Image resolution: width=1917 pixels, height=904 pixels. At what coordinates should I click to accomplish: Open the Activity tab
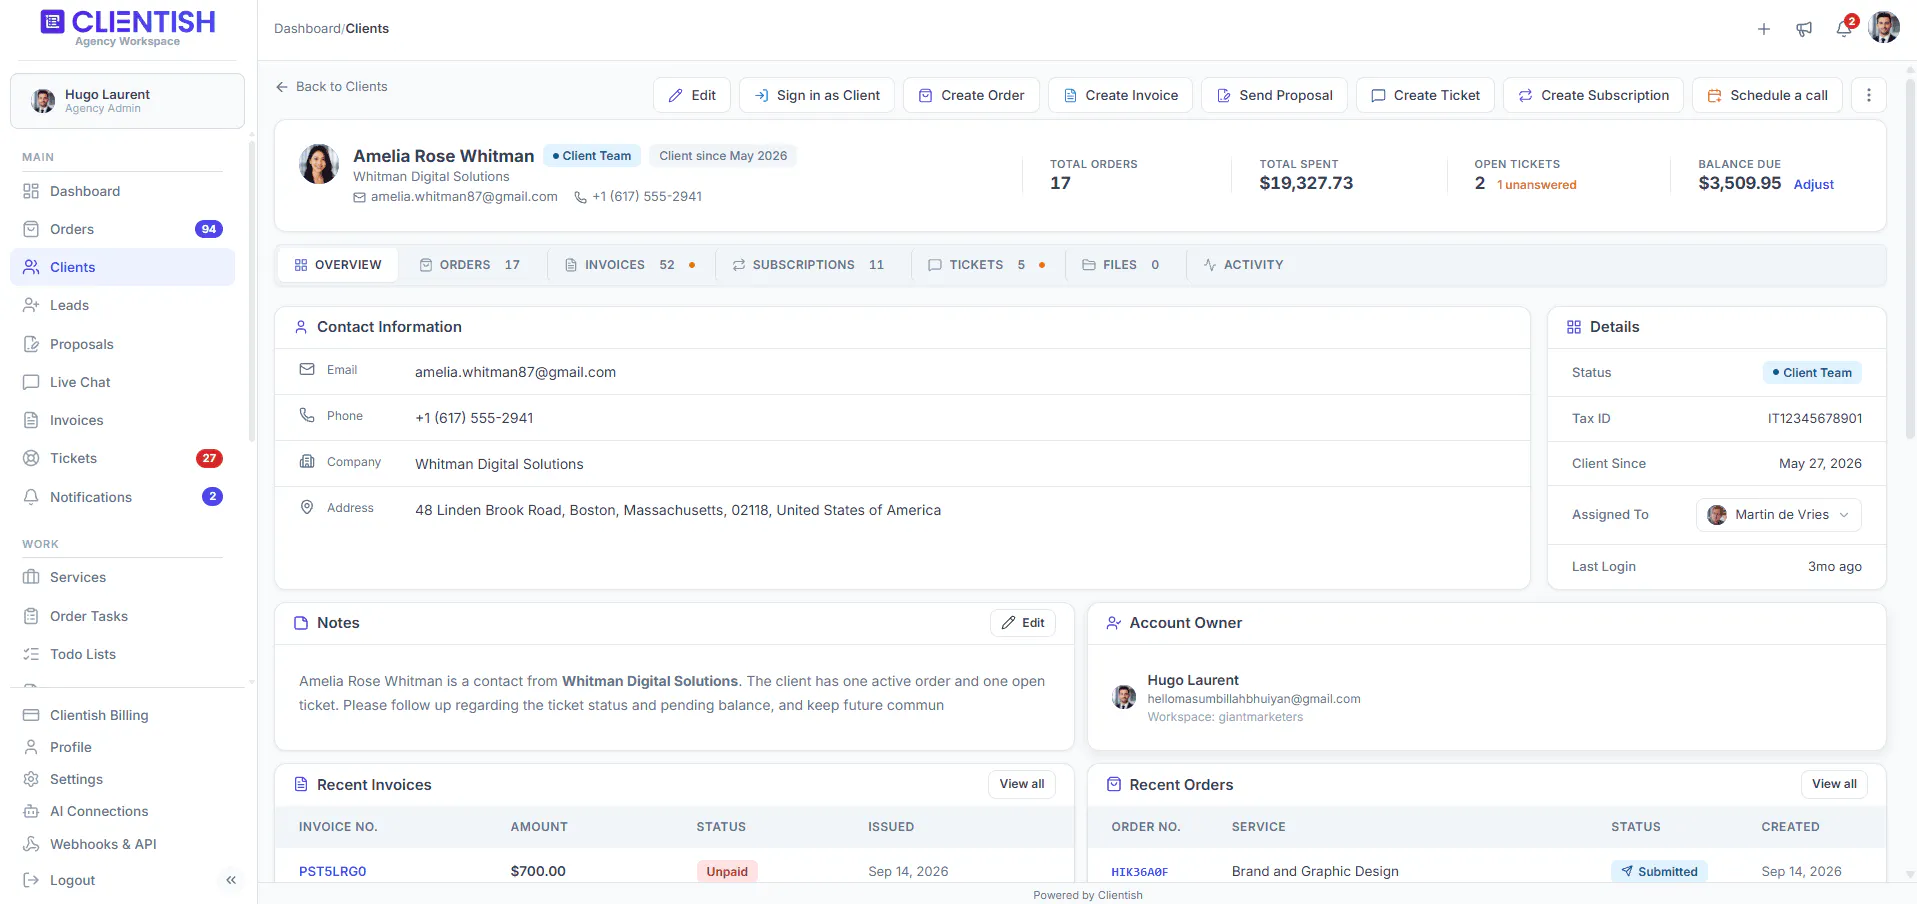(1243, 265)
